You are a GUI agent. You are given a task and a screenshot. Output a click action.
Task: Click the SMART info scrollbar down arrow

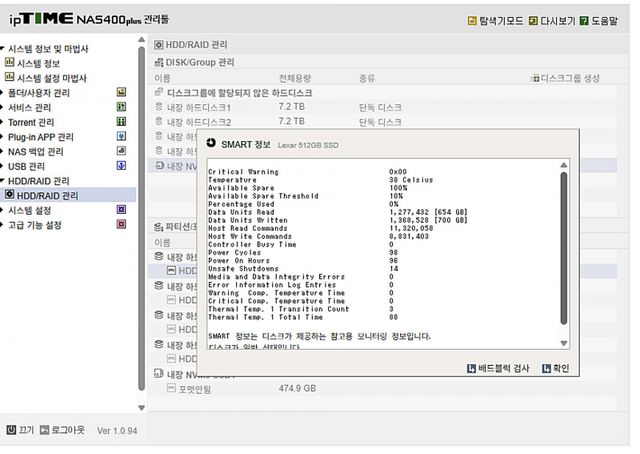point(564,345)
